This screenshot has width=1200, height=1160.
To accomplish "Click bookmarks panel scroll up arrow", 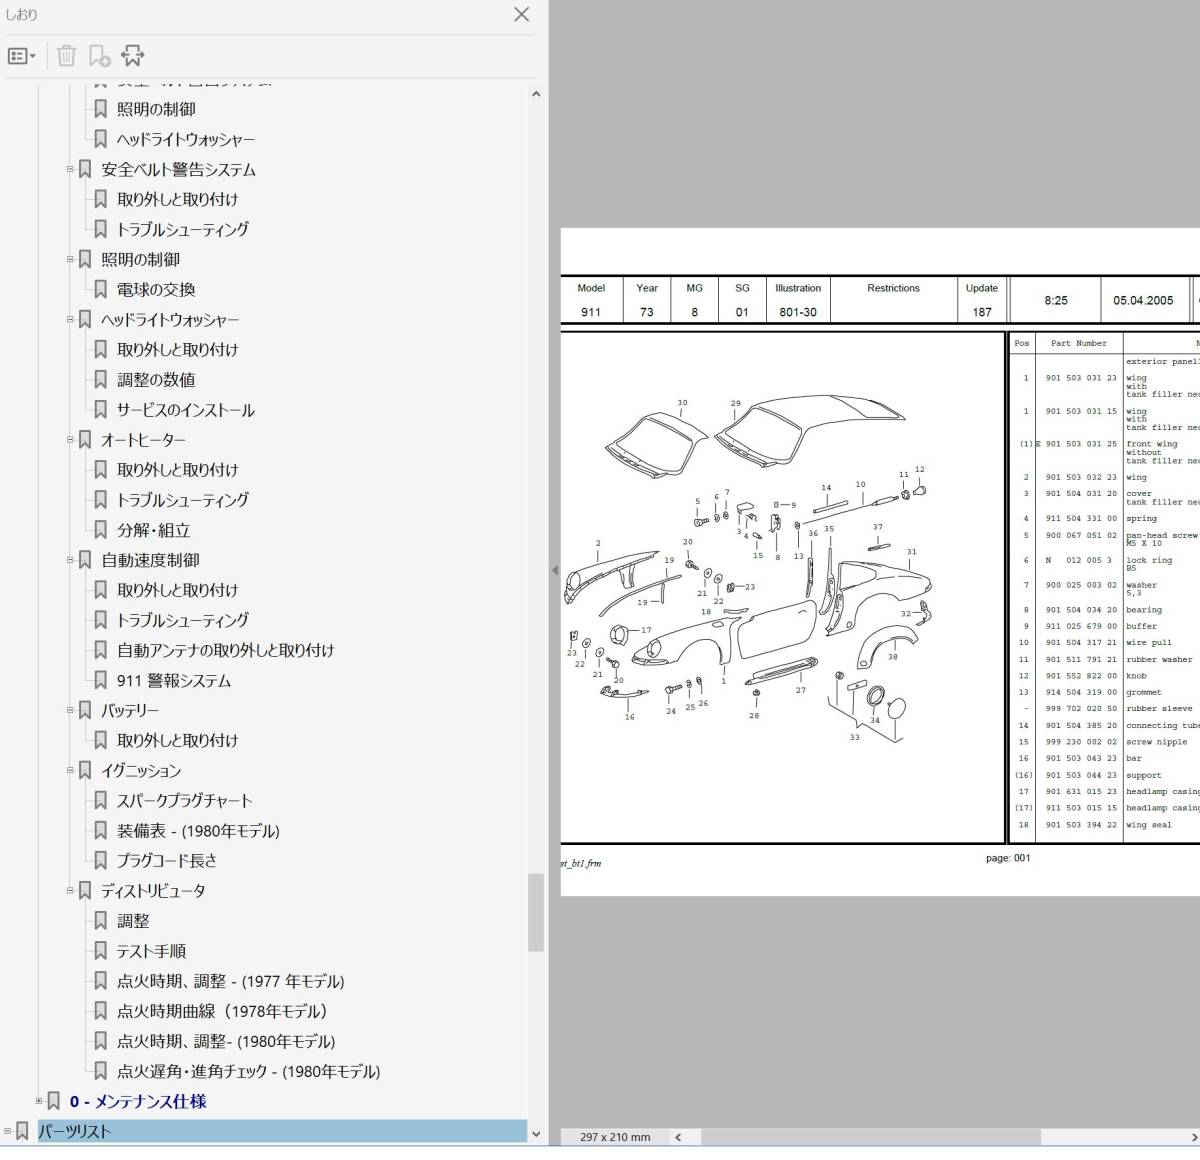I will pos(536,94).
